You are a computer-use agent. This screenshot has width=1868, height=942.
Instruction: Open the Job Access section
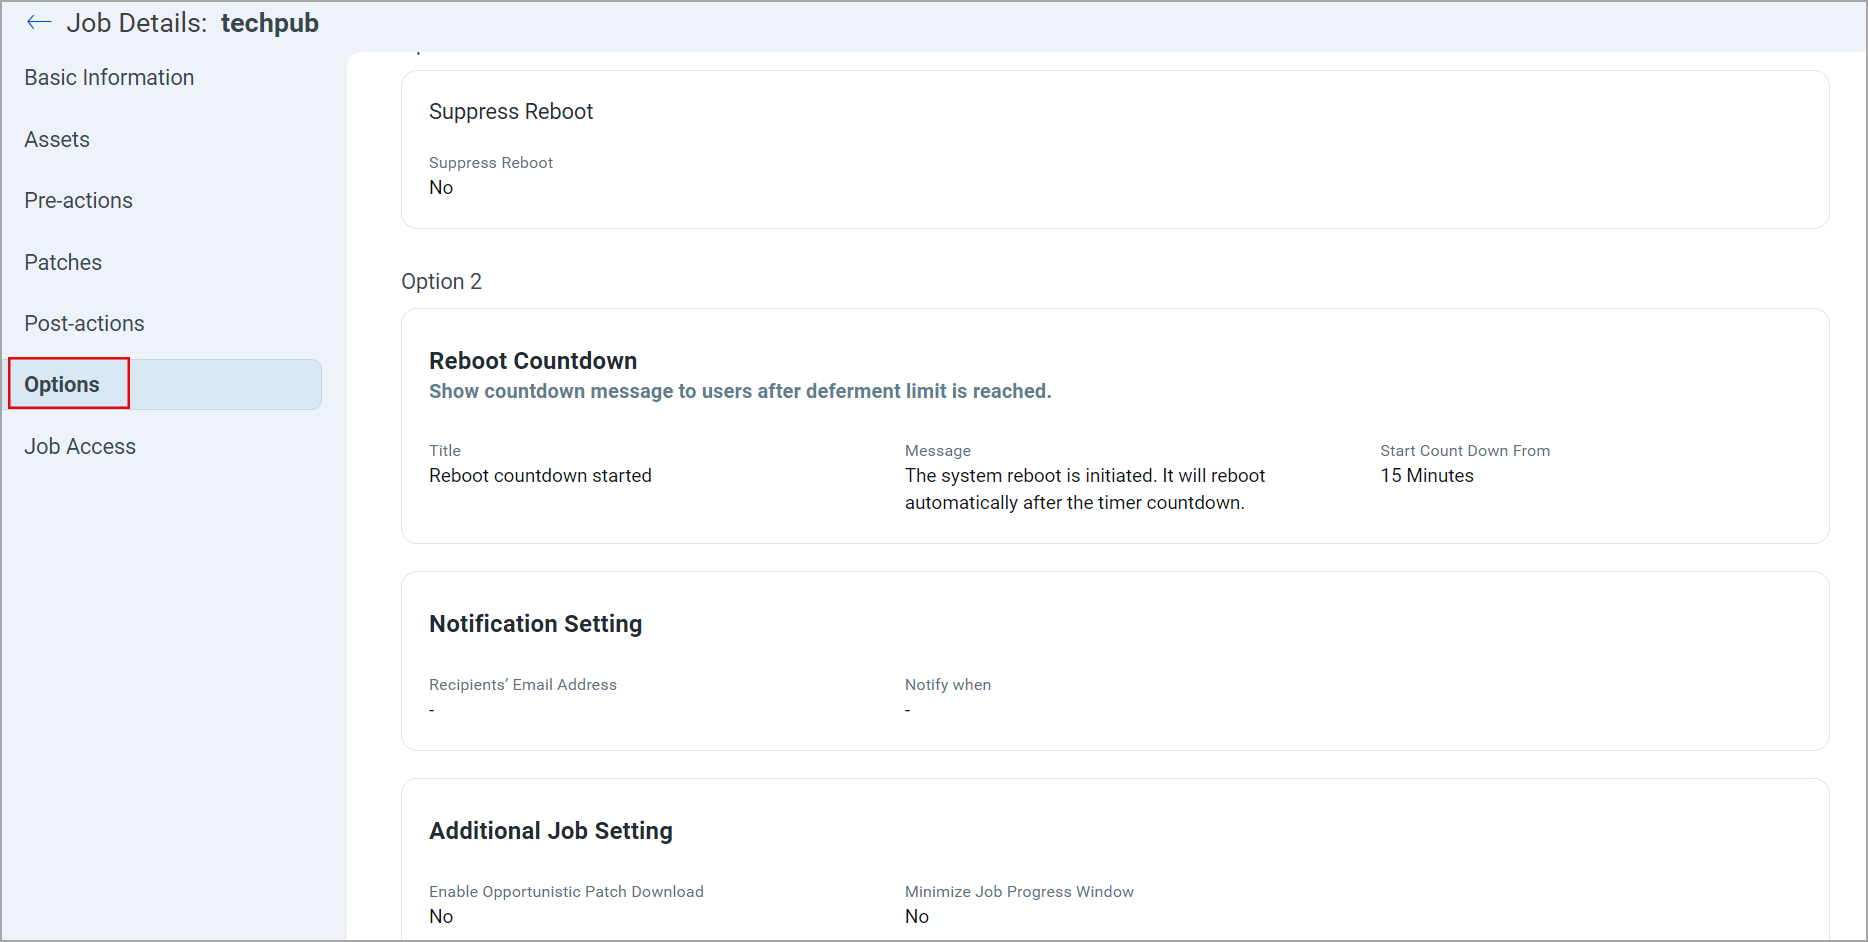(x=80, y=446)
